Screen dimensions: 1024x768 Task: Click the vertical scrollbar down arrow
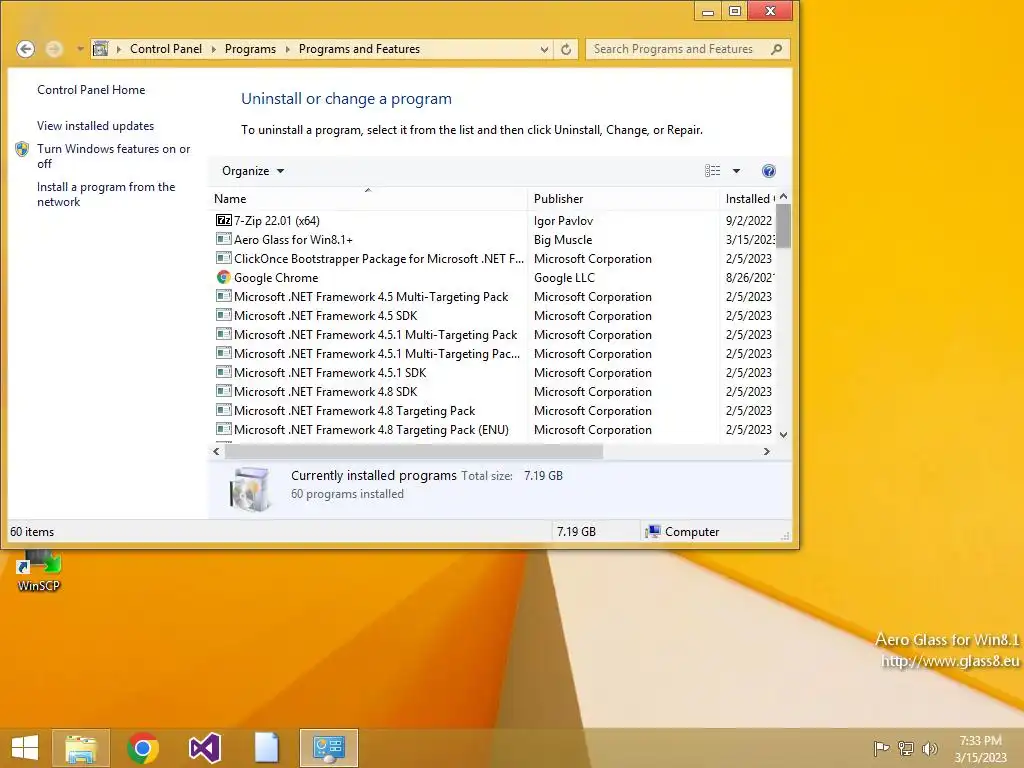[x=784, y=434]
